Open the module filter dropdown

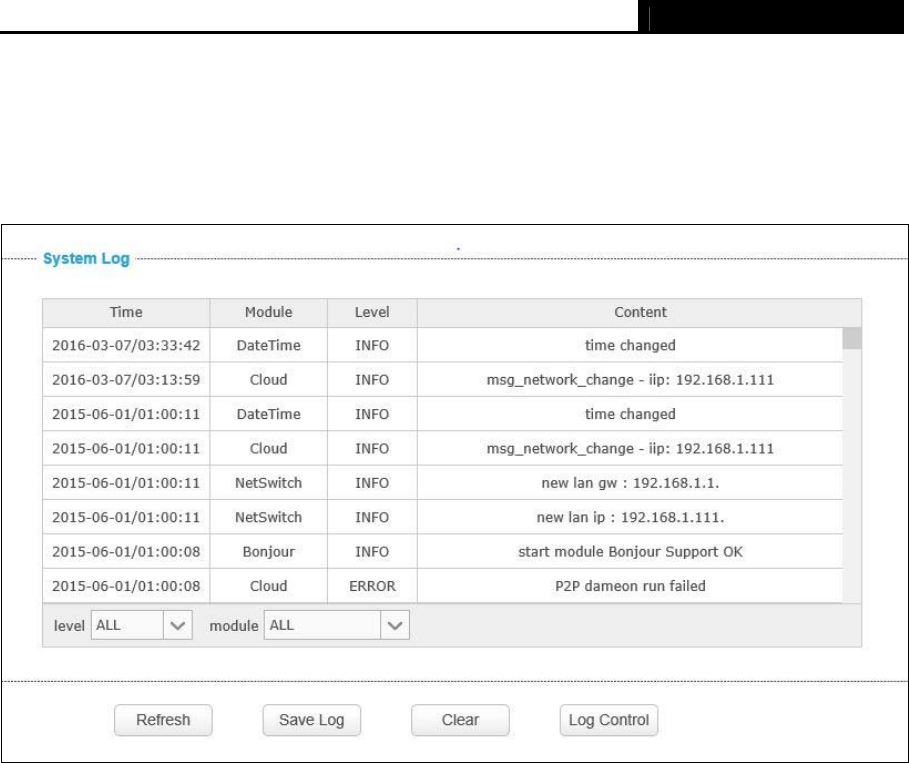pyautogui.click(x=336, y=625)
